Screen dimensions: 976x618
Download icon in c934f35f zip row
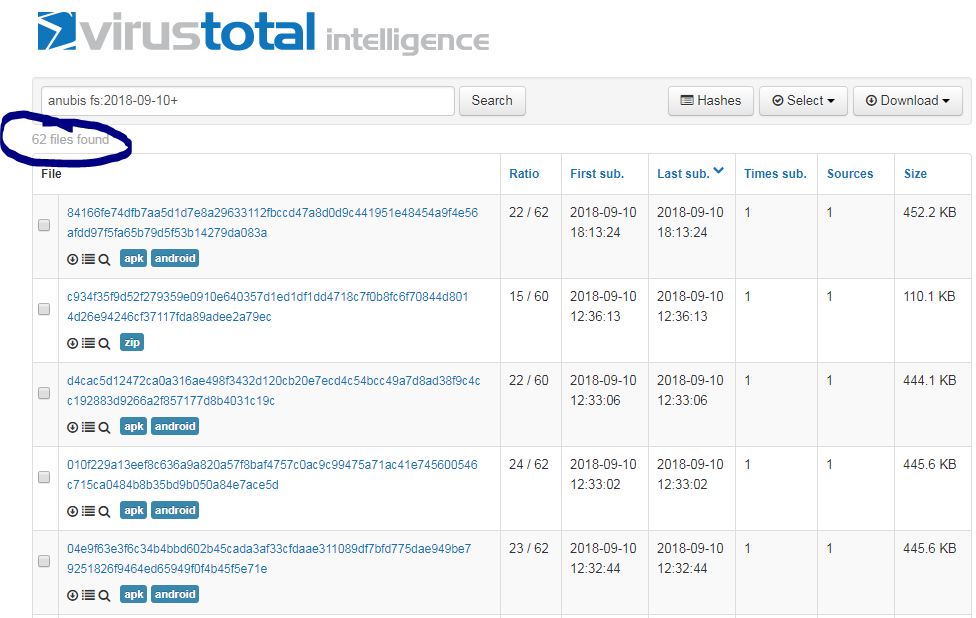tap(72, 343)
